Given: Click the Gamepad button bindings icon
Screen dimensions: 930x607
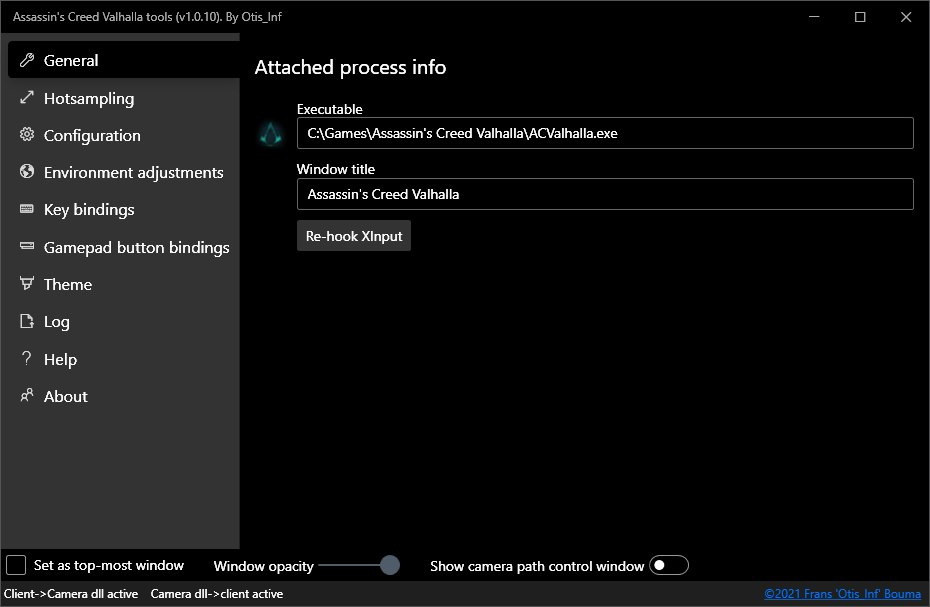Looking at the screenshot, I should [x=27, y=246].
